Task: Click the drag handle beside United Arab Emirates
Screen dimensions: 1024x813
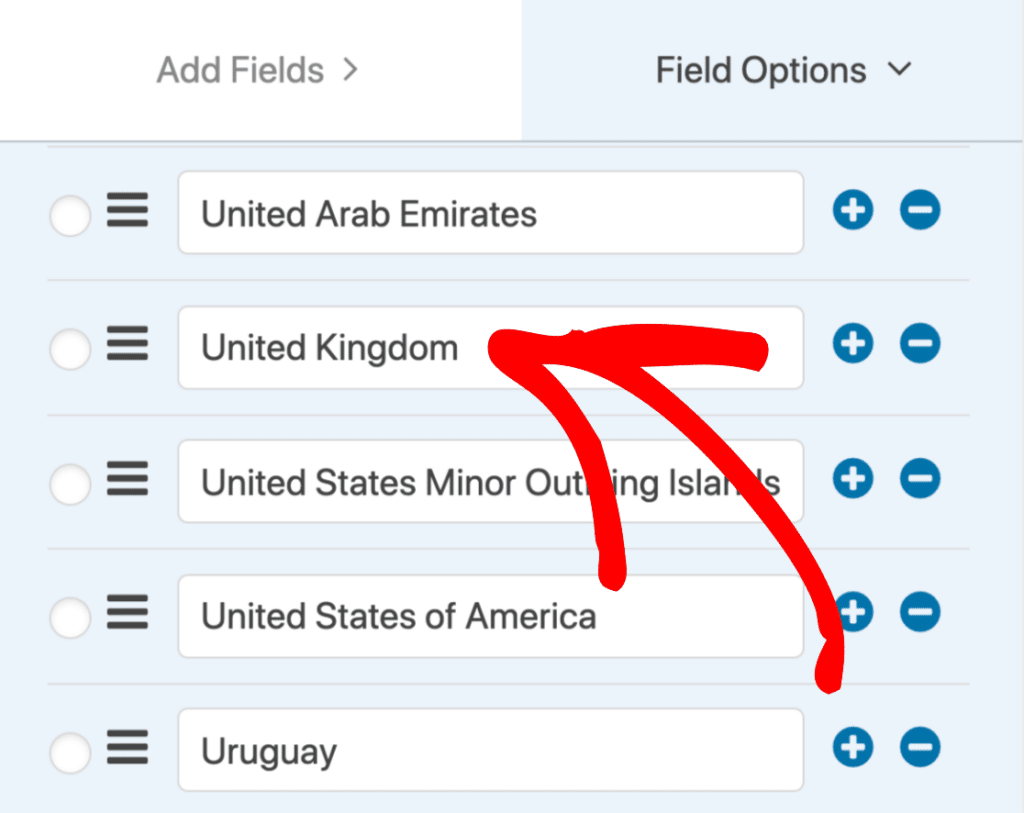Action: click(x=128, y=211)
